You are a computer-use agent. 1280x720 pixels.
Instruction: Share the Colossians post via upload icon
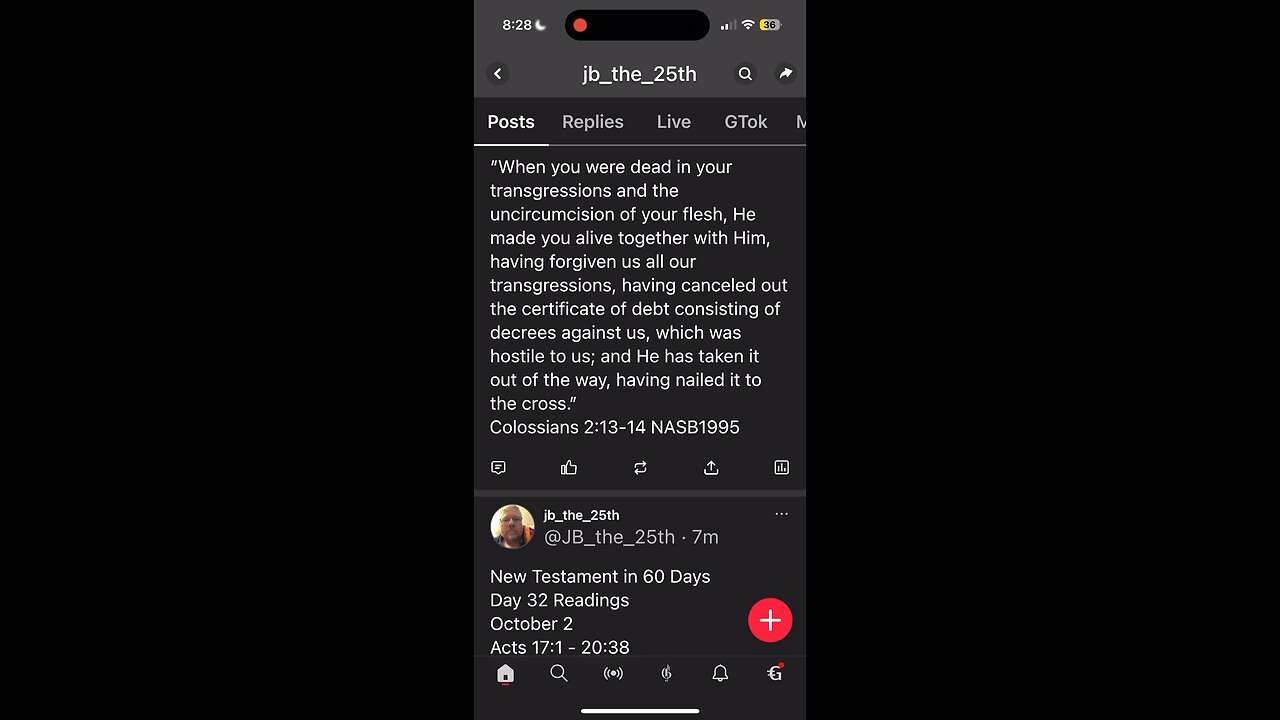[x=711, y=467]
